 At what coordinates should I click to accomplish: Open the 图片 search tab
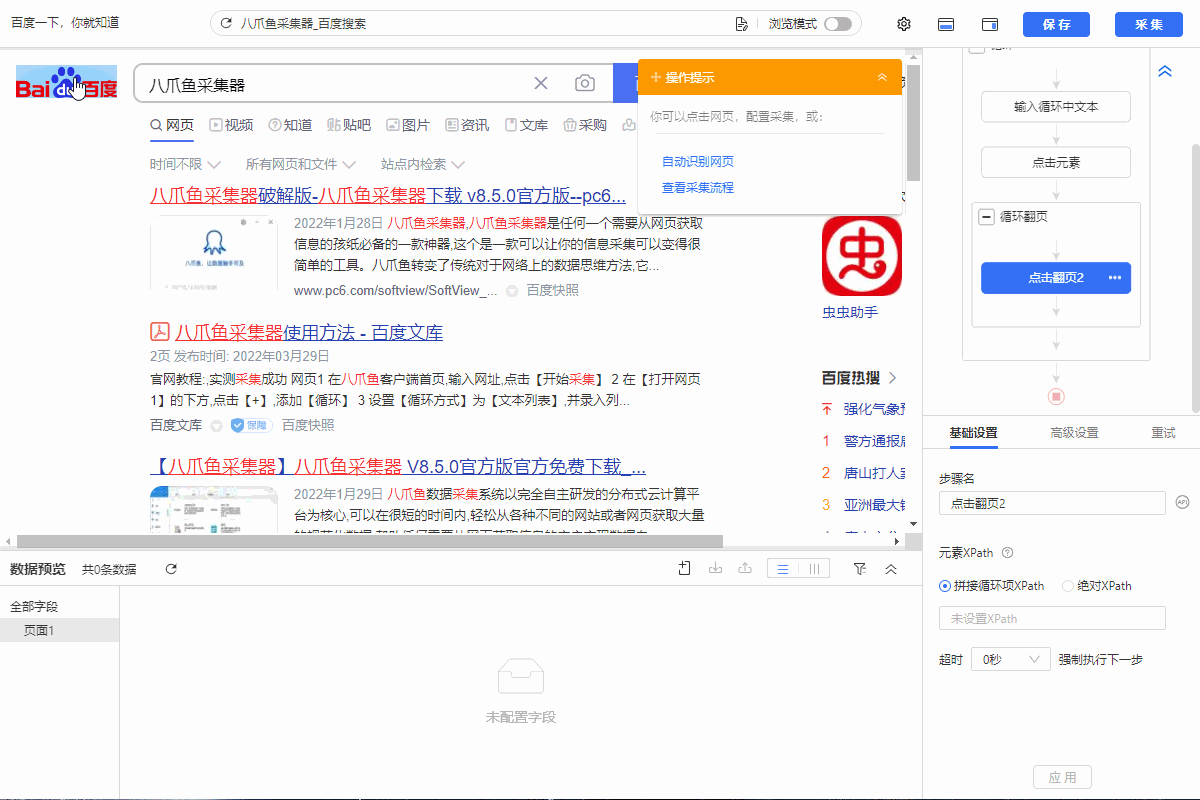pyautogui.click(x=408, y=125)
